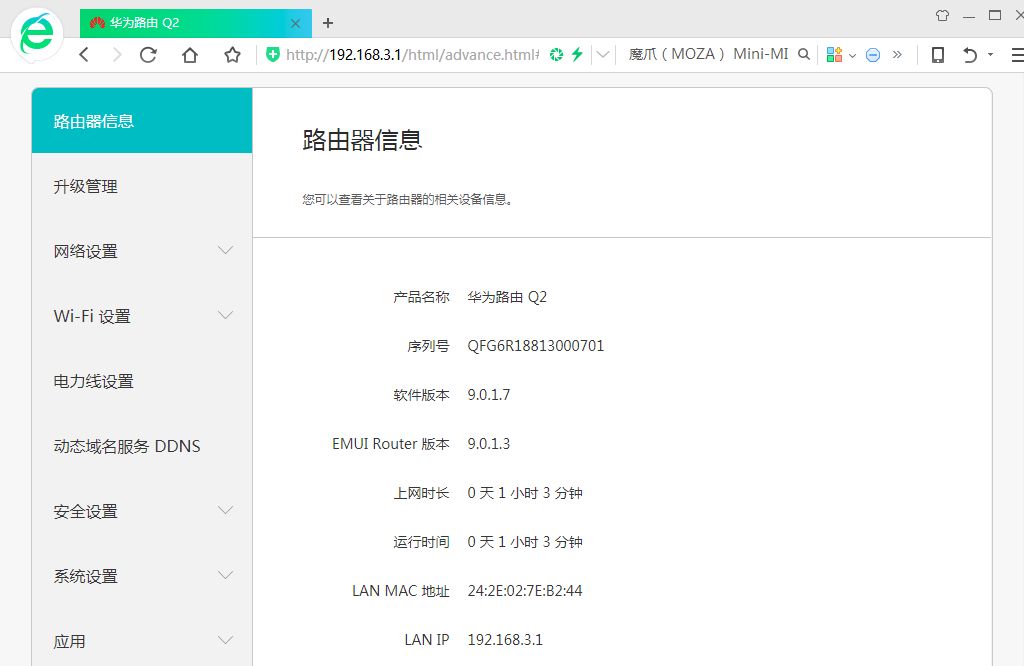Click the blue round extension icon
The height and width of the screenshot is (666, 1024).
873,55
